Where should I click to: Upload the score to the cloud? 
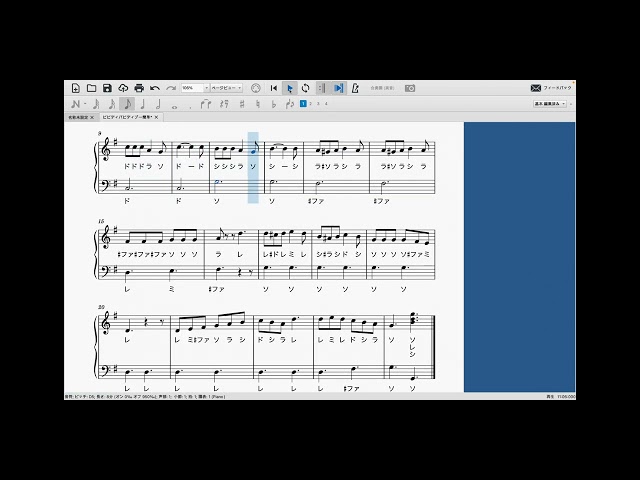(x=123, y=88)
